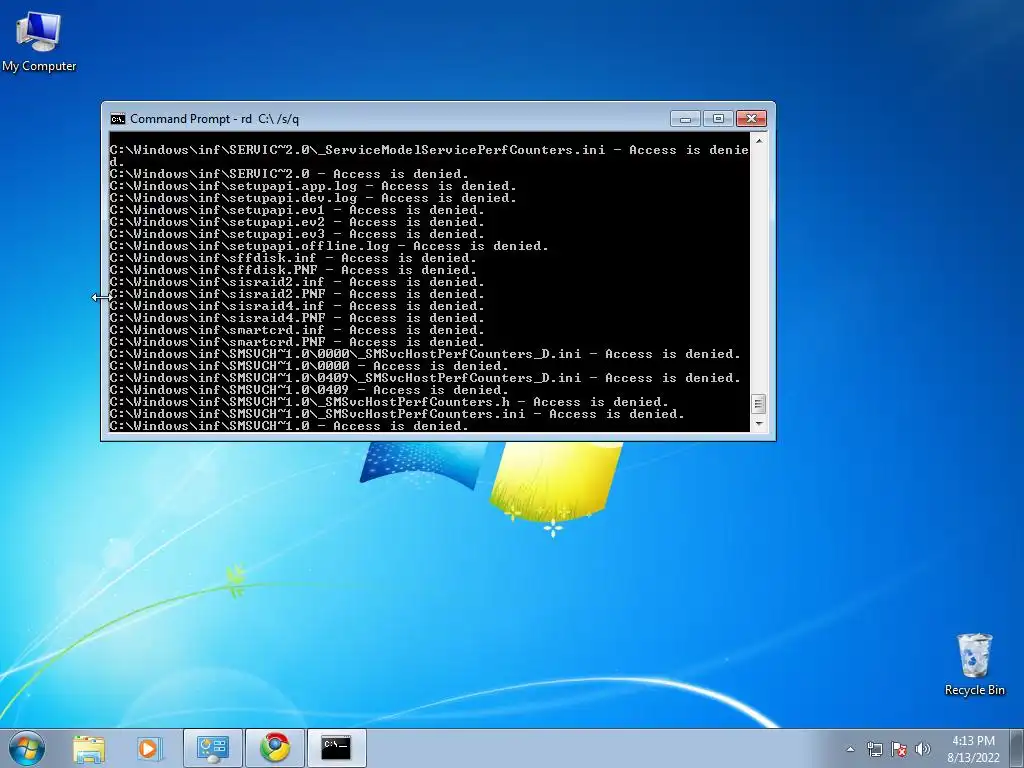Launch Windows Explorer from the taskbar
The height and width of the screenshot is (768, 1024).
click(89, 748)
